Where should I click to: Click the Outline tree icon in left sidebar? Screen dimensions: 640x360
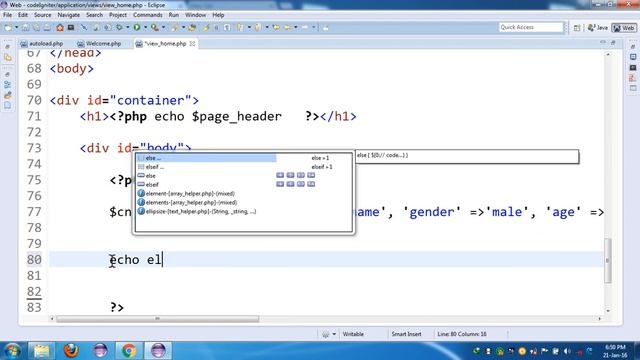(8, 85)
